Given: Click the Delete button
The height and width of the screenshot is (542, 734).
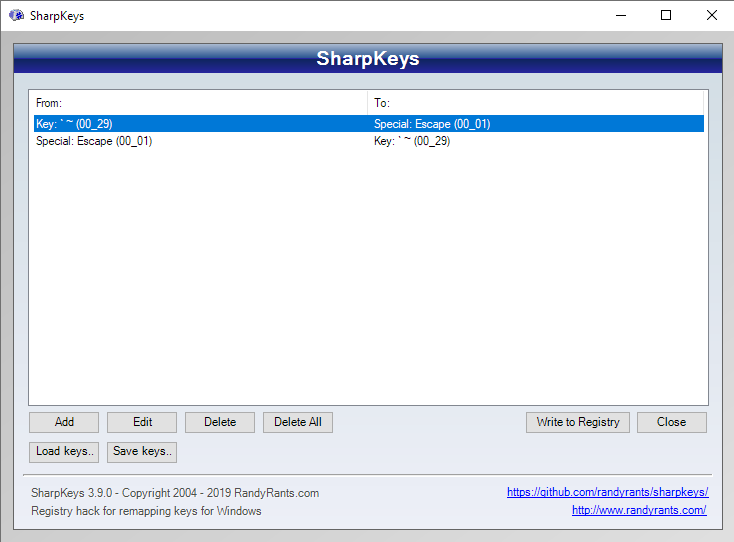Looking at the screenshot, I should [220, 422].
